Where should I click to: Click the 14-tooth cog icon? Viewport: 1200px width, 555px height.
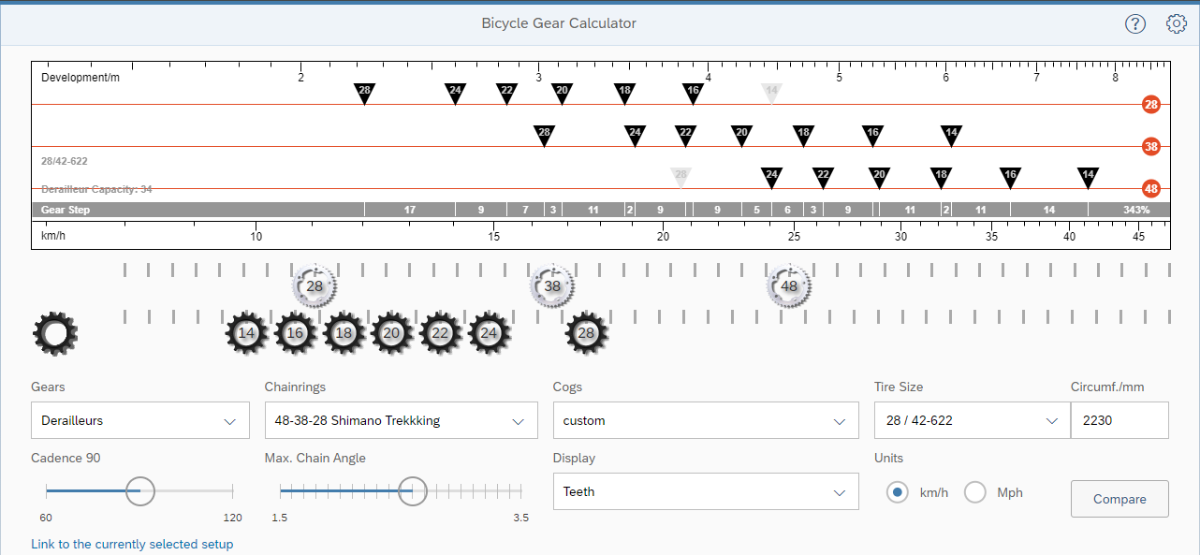pos(247,333)
